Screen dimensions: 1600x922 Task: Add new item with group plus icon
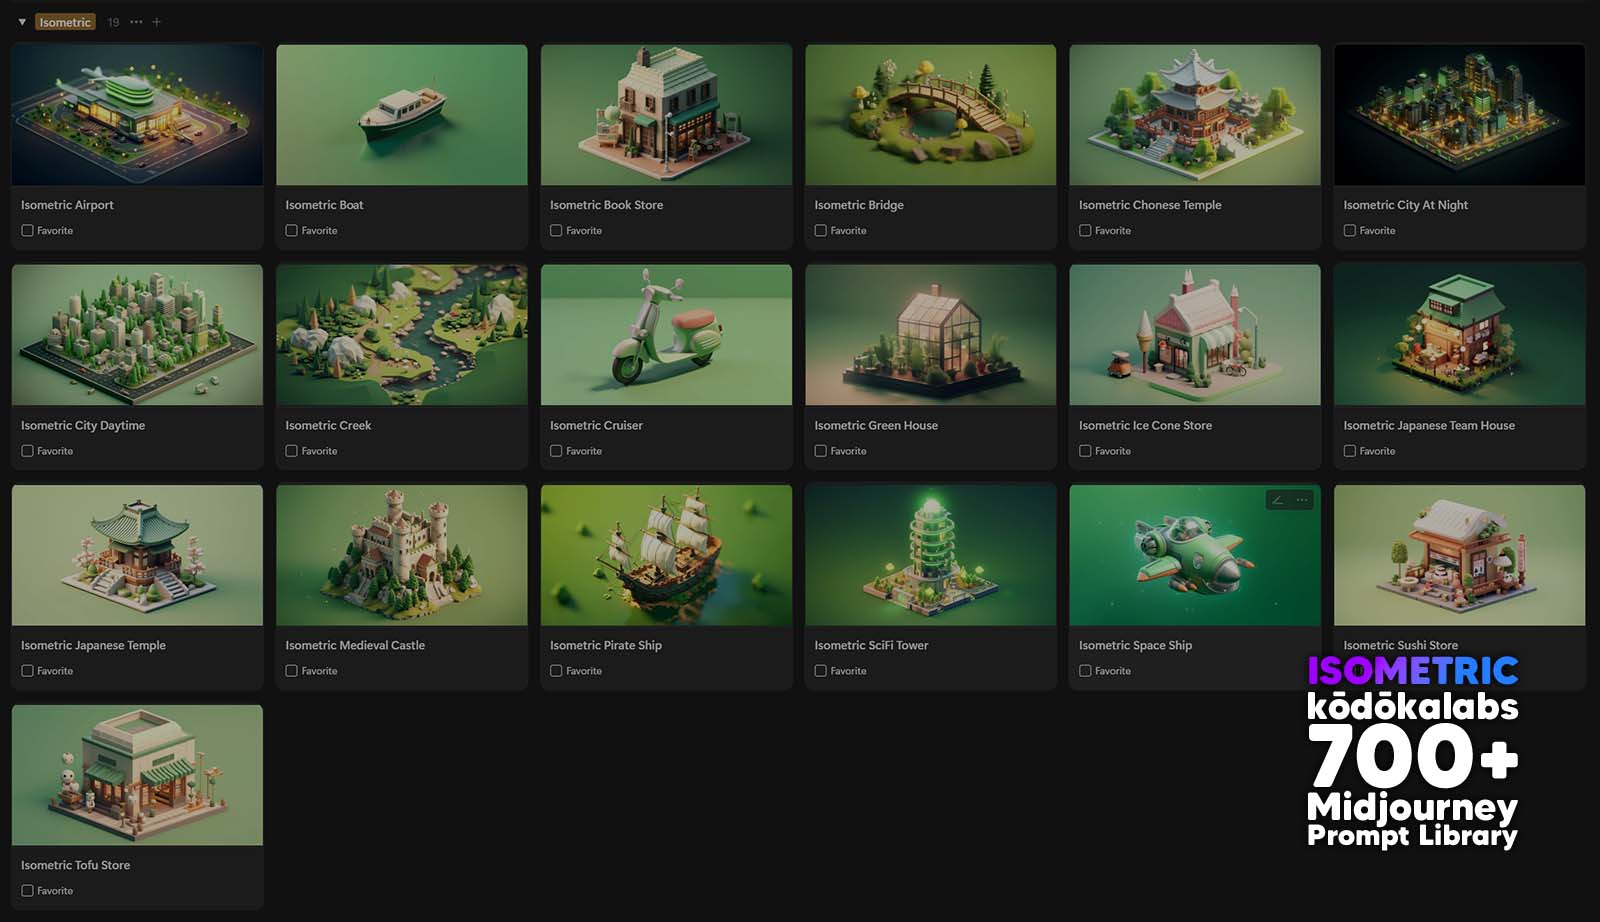(x=156, y=22)
